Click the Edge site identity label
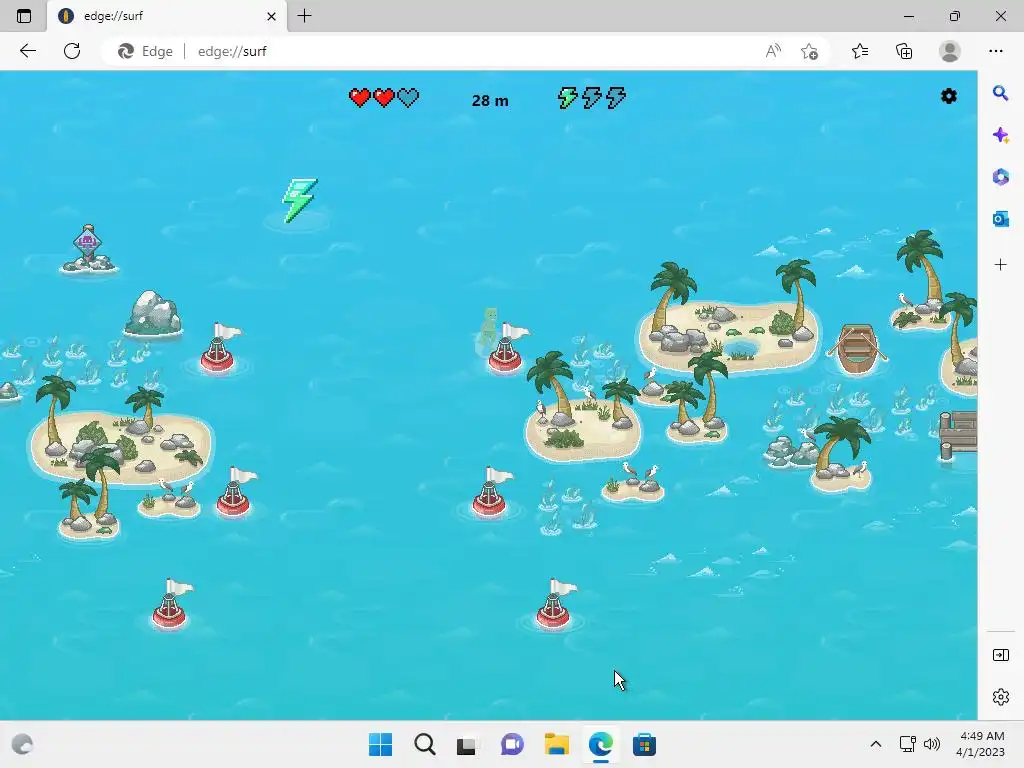This screenshot has width=1024, height=768. click(146, 51)
